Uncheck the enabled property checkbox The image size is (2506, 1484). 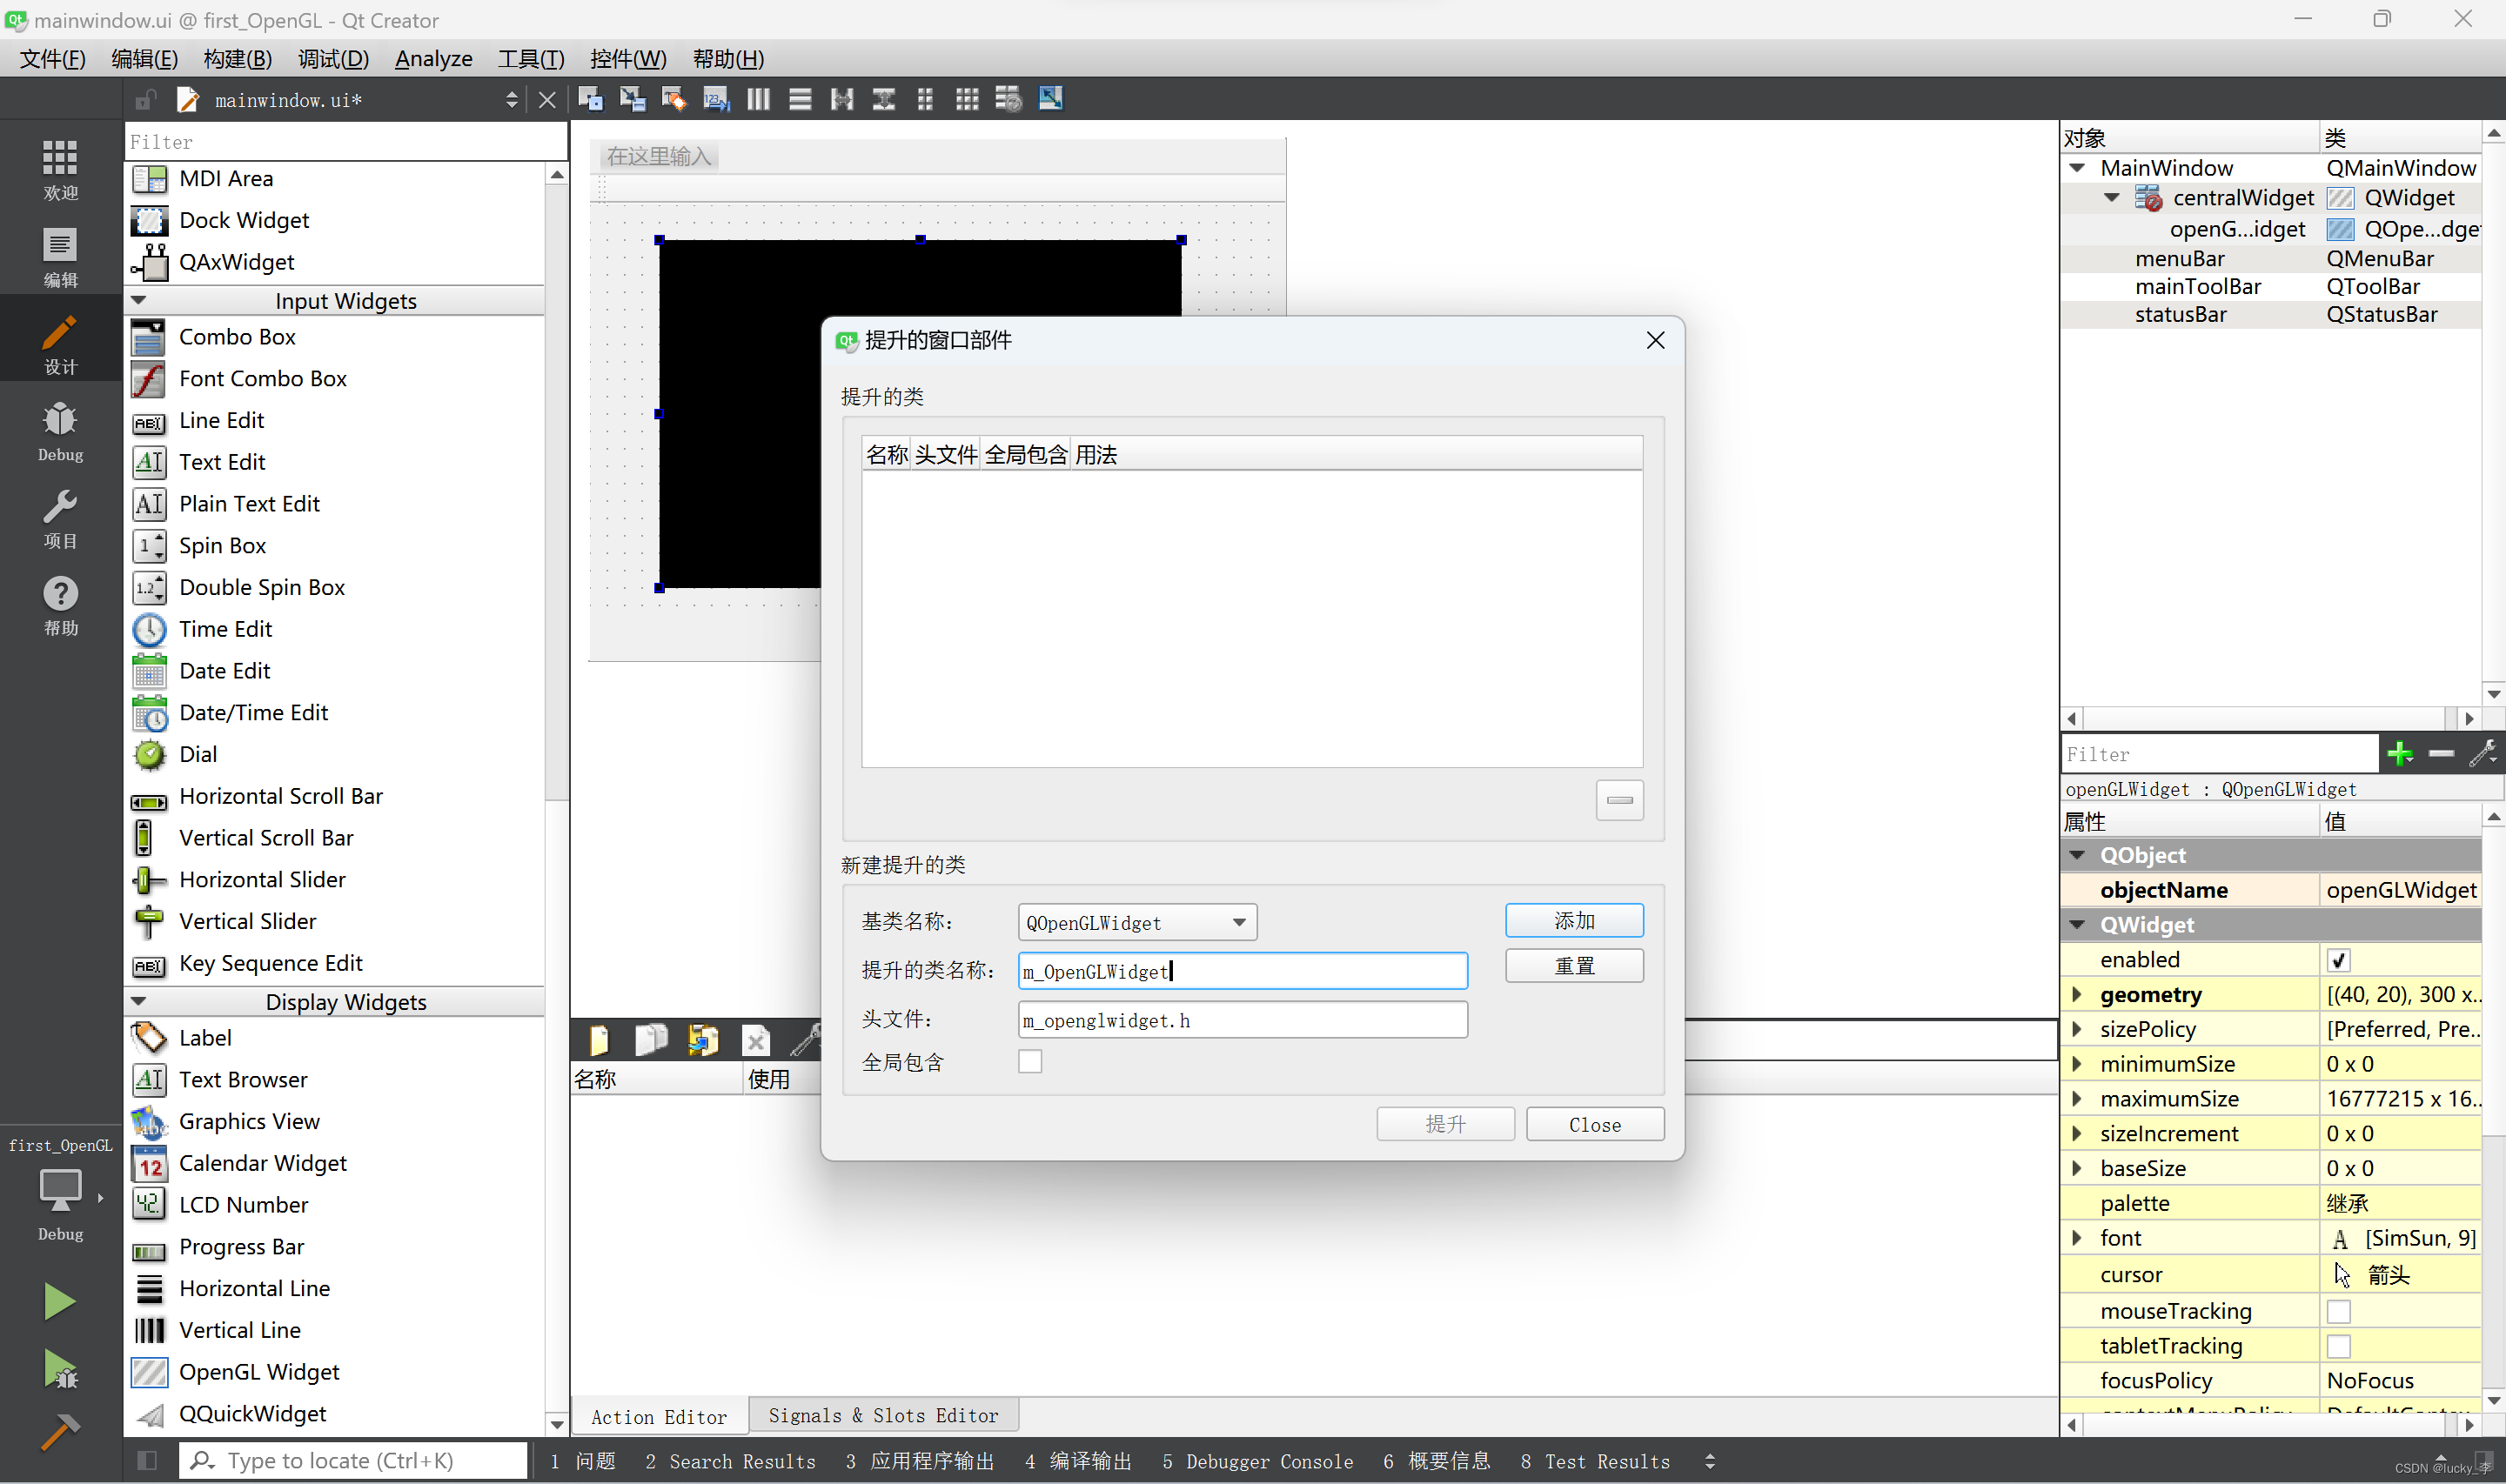tap(2338, 960)
